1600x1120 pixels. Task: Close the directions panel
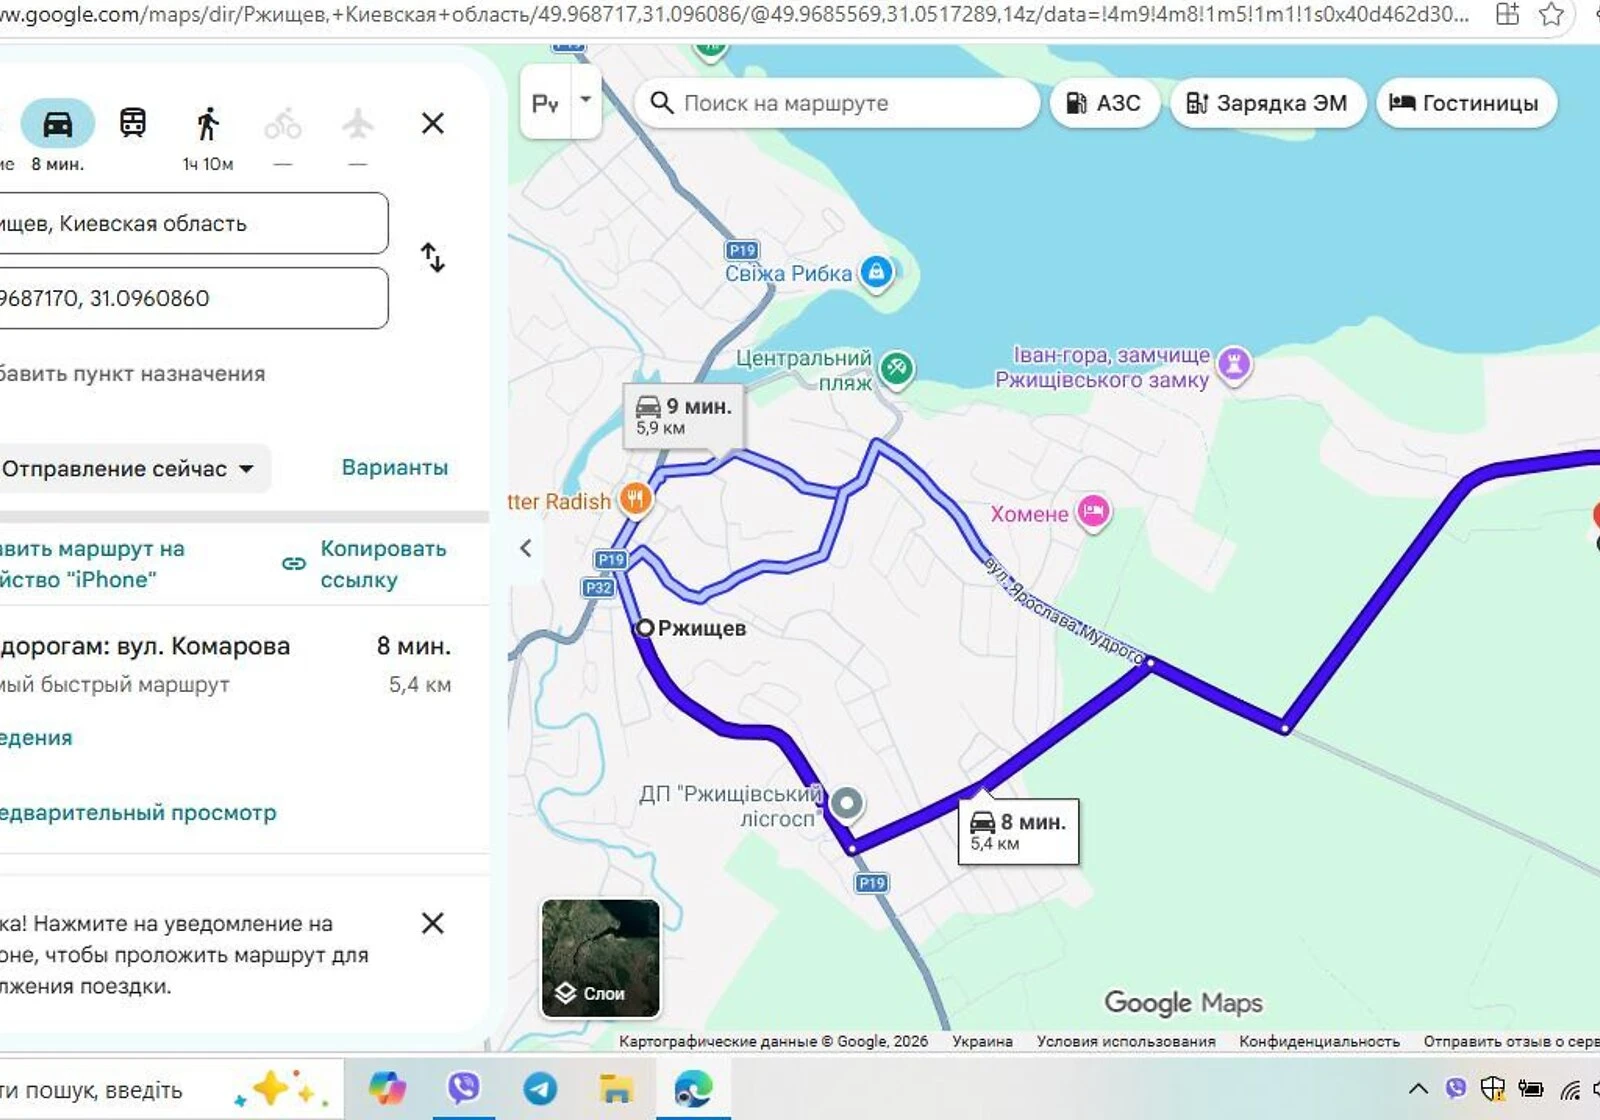click(x=433, y=123)
